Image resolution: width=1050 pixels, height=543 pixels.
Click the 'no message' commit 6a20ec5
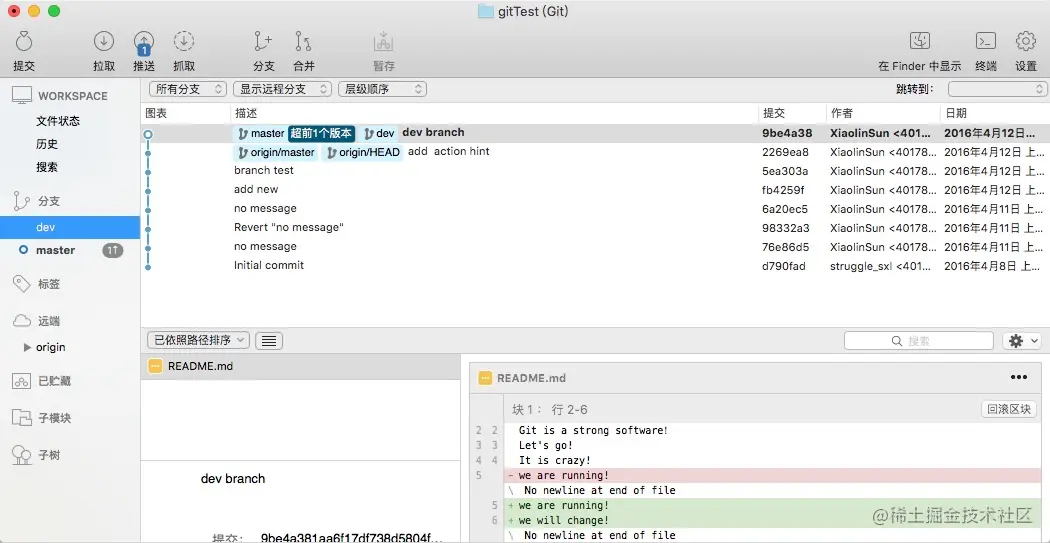(595, 208)
